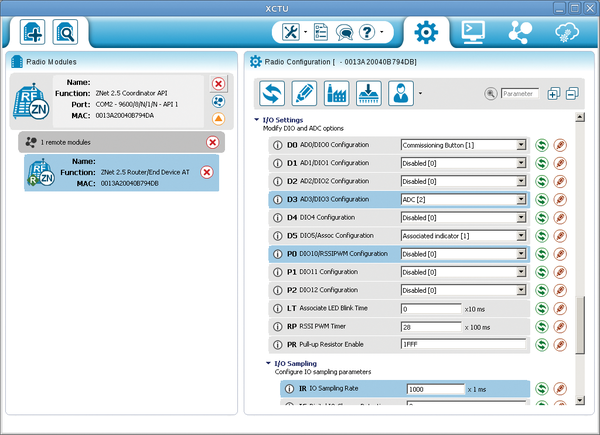Click the IR IO Sampling Rate field
The width and height of the screenshot is (600, 435).
(435, 389)
